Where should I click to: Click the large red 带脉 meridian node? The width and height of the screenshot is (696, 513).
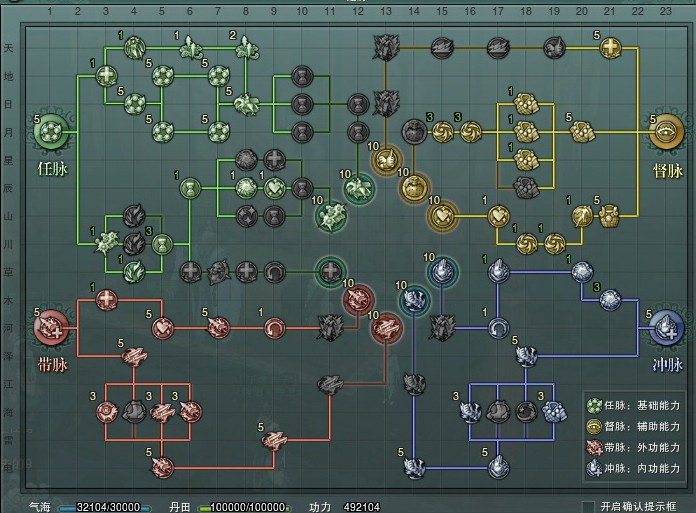[x=51, y=326]
